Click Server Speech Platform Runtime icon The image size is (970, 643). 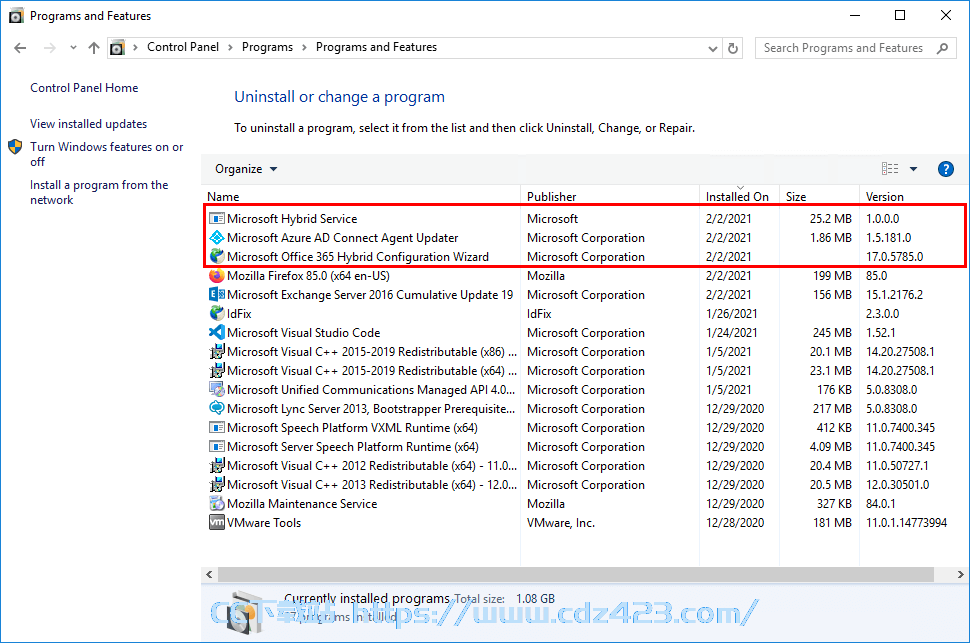[217, 447]
